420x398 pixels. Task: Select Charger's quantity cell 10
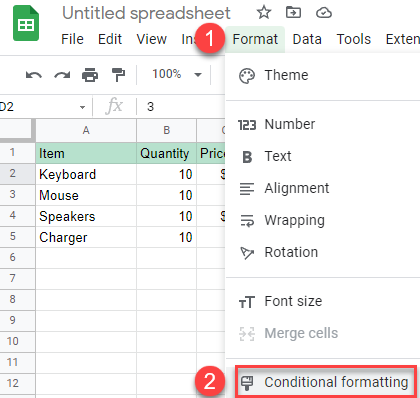coord(166,237)
